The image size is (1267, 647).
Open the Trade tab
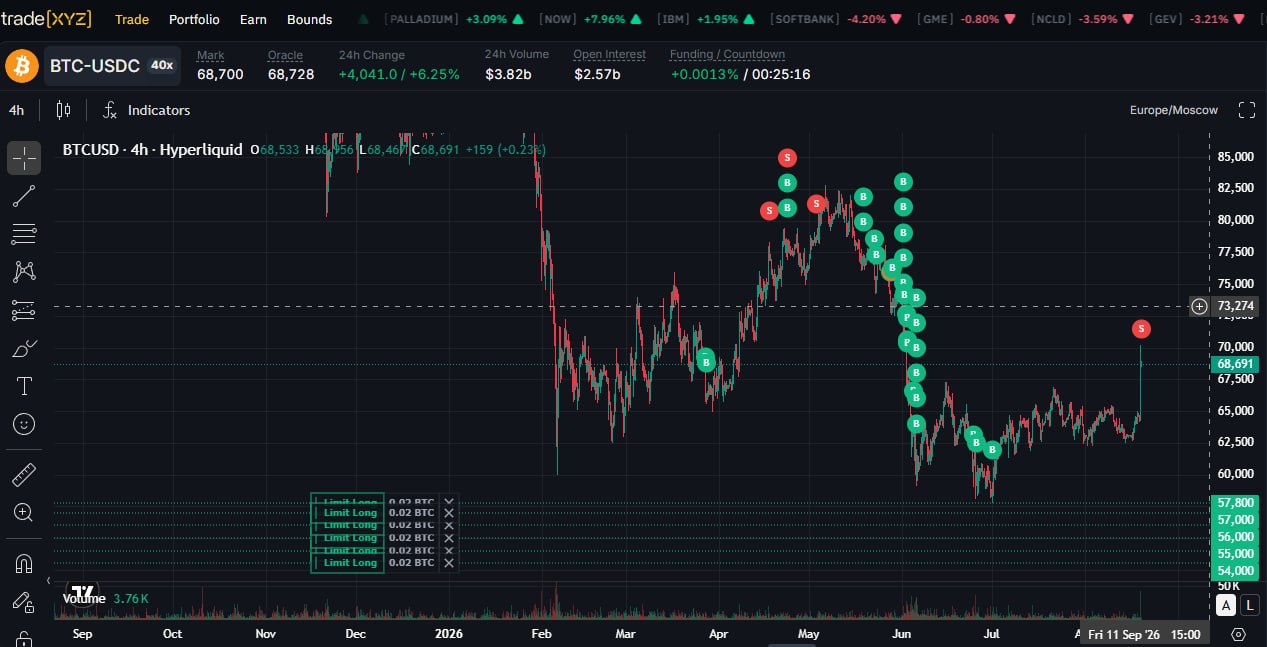[132, 19]
